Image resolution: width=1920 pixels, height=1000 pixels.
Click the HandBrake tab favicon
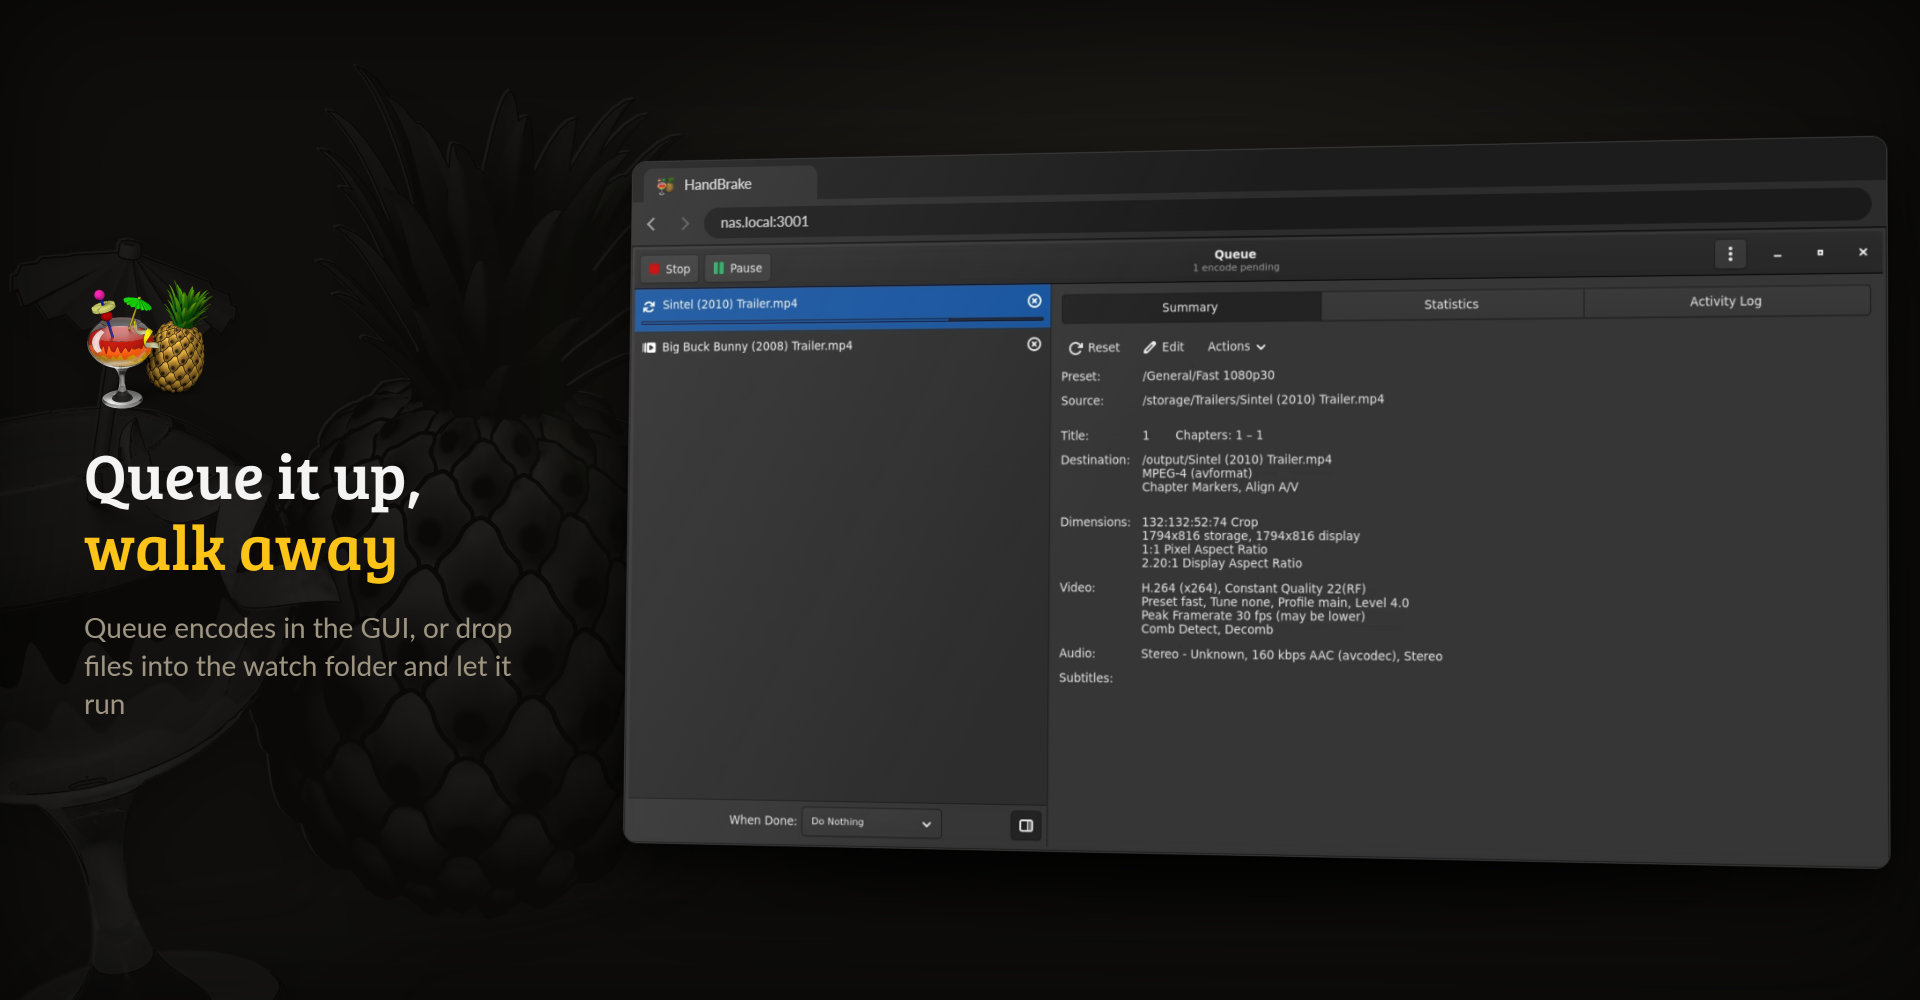tap(665, 185)
